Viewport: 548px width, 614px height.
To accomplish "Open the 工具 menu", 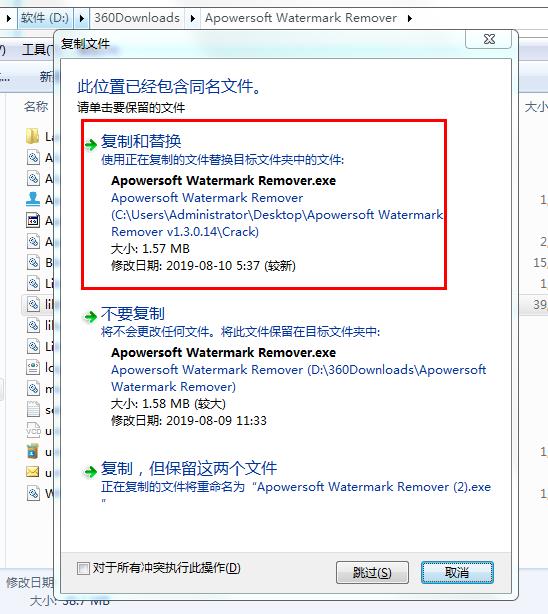I will coord(37,50).
